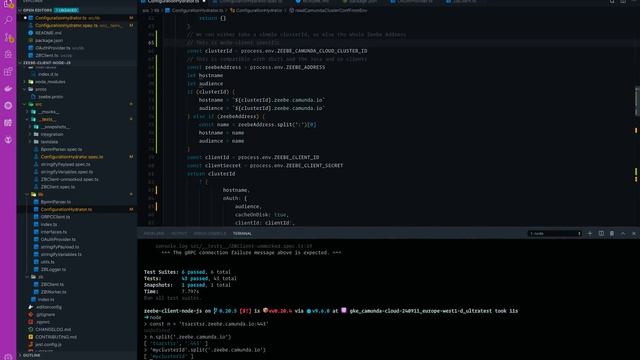Screen dimensions: 640x360
Task: Click the 'const clusterId' code line
Action: tap(277, 51)
